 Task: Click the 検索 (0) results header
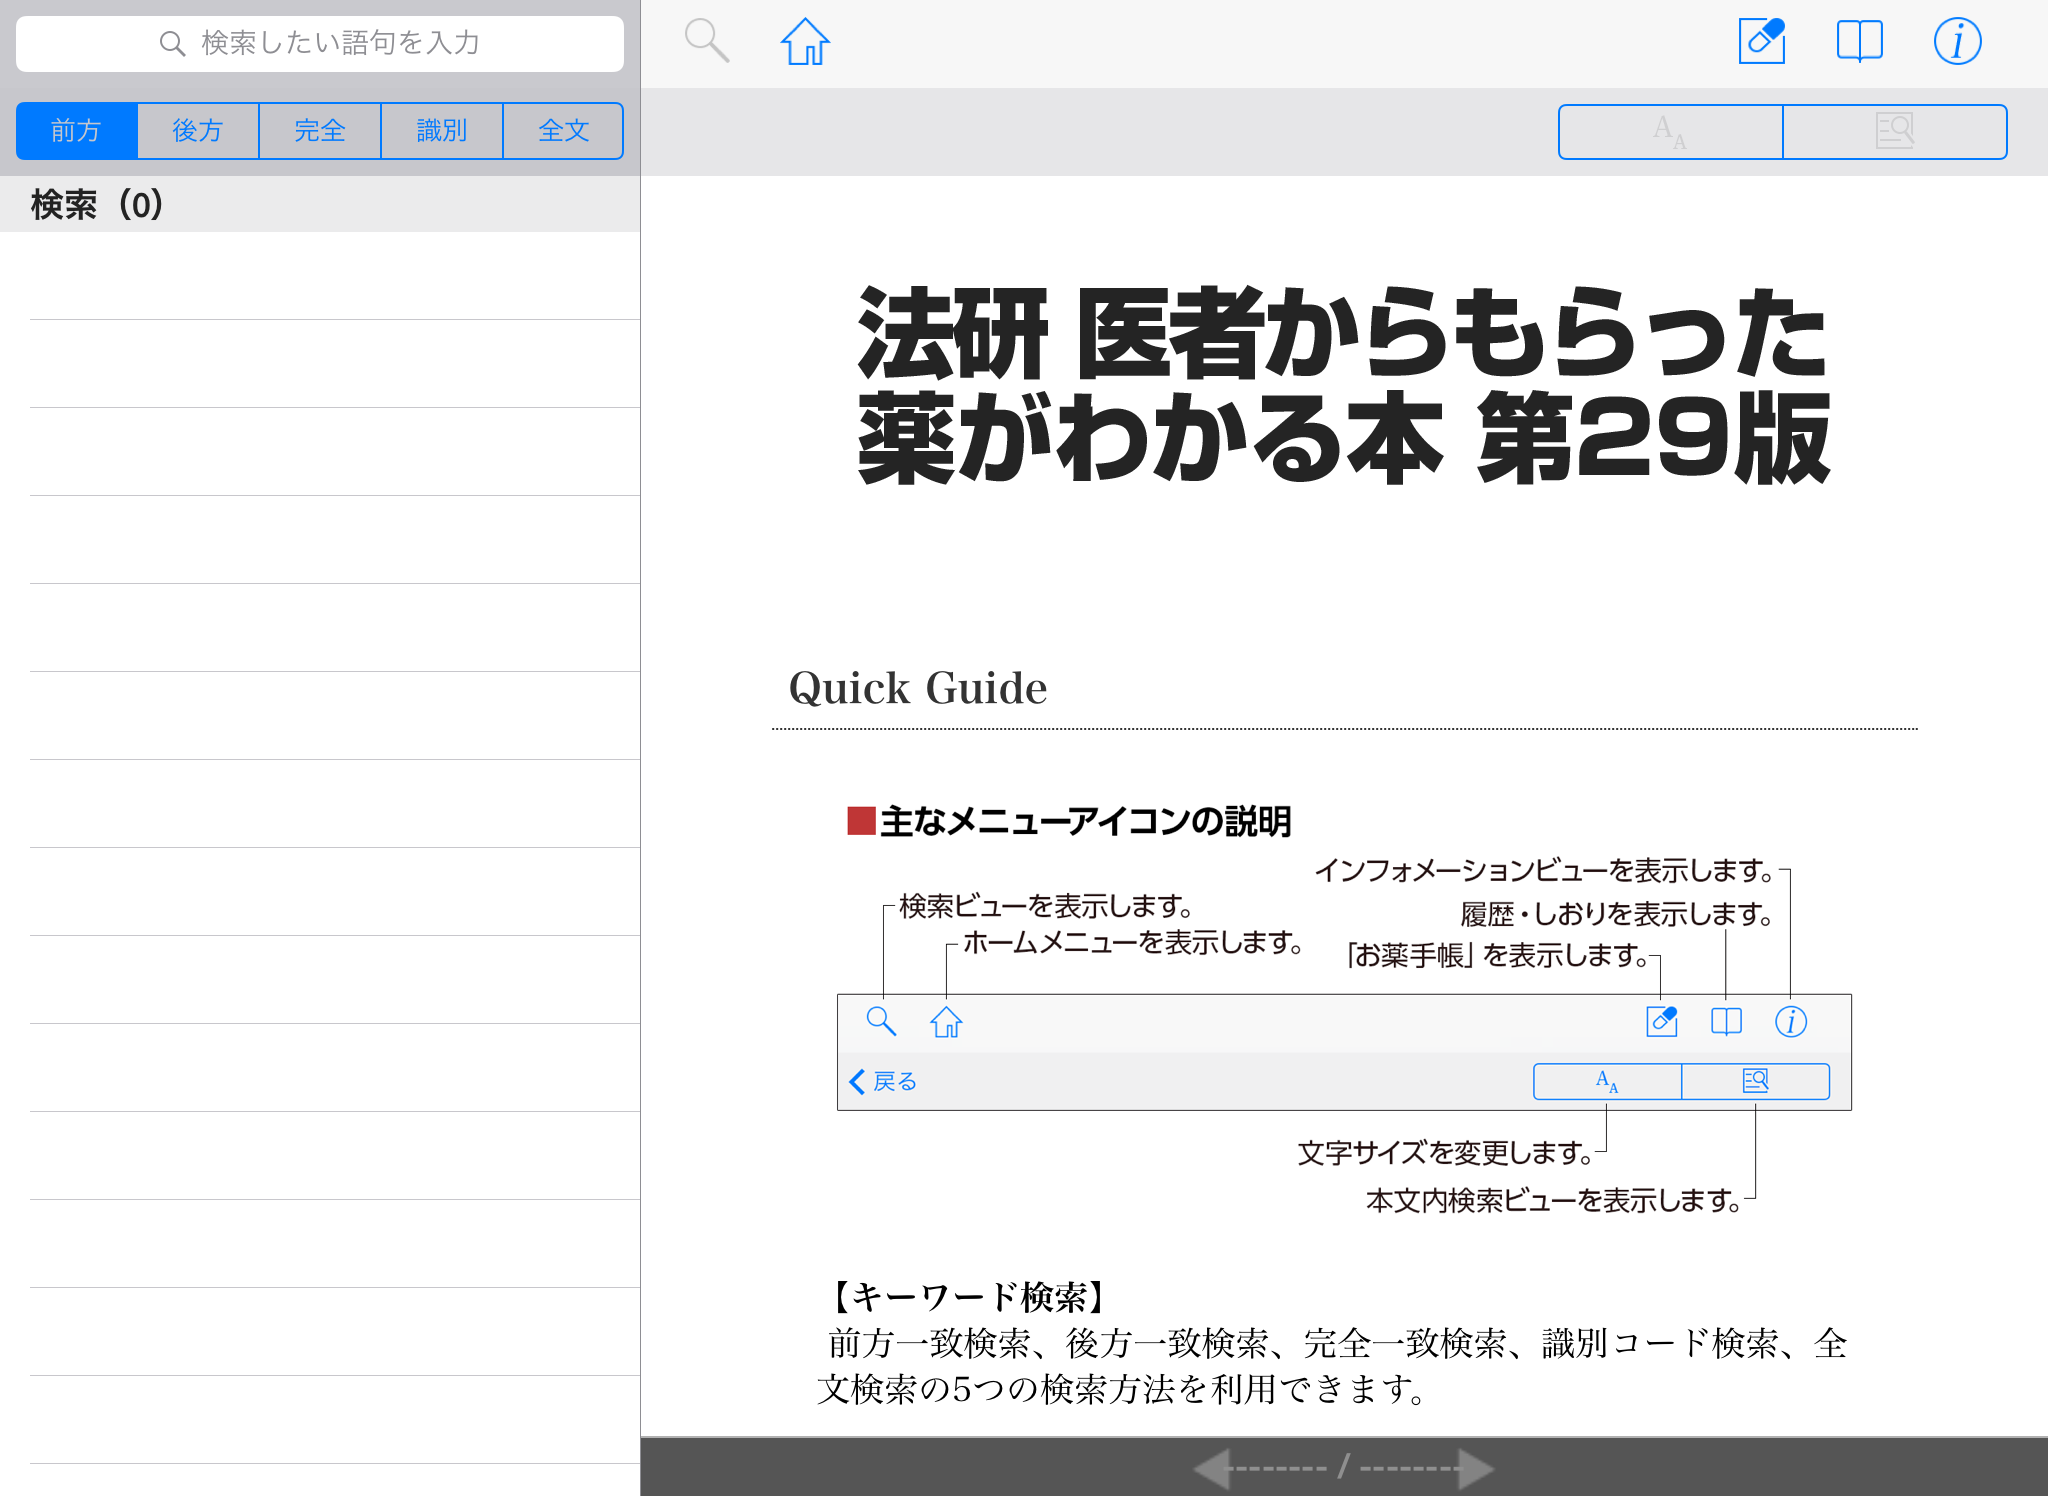97,205
